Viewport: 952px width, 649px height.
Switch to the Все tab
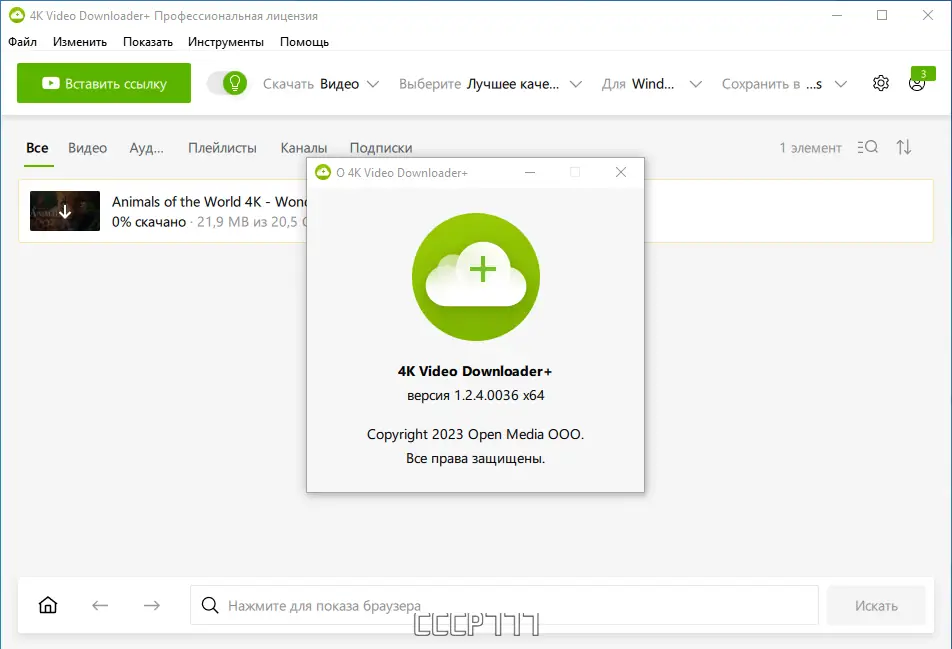[x=37, y=148]
